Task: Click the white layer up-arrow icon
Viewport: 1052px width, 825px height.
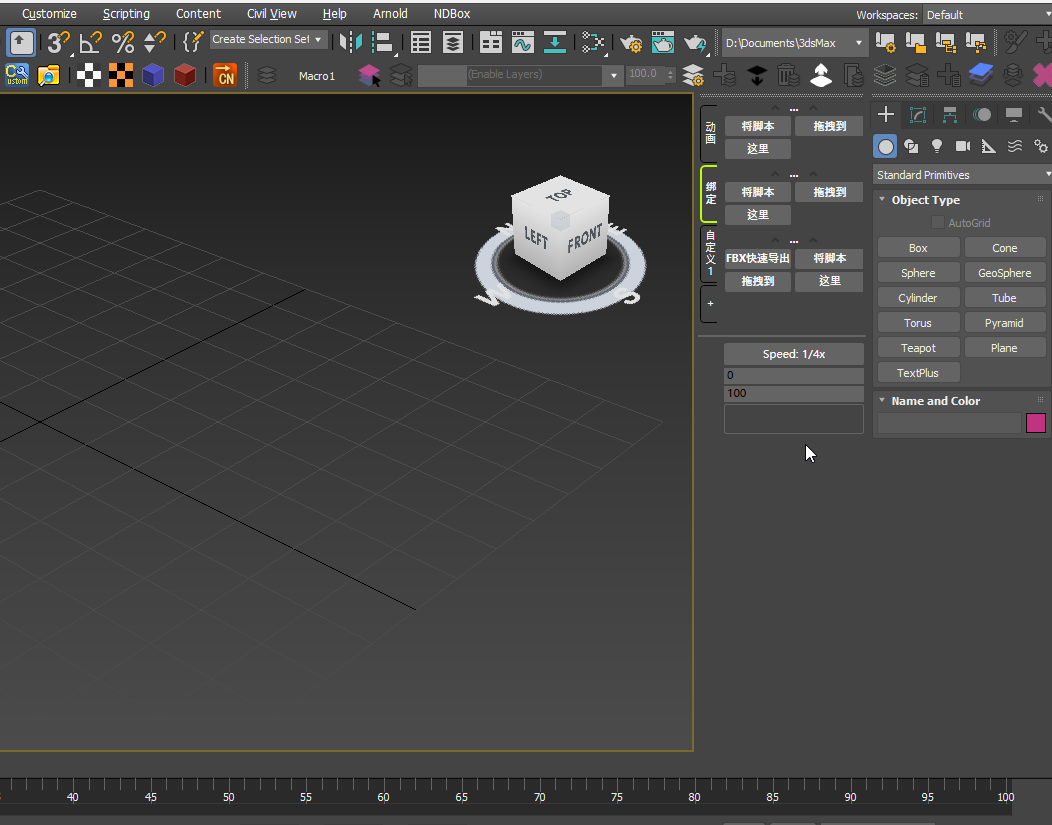Action: 821,75
